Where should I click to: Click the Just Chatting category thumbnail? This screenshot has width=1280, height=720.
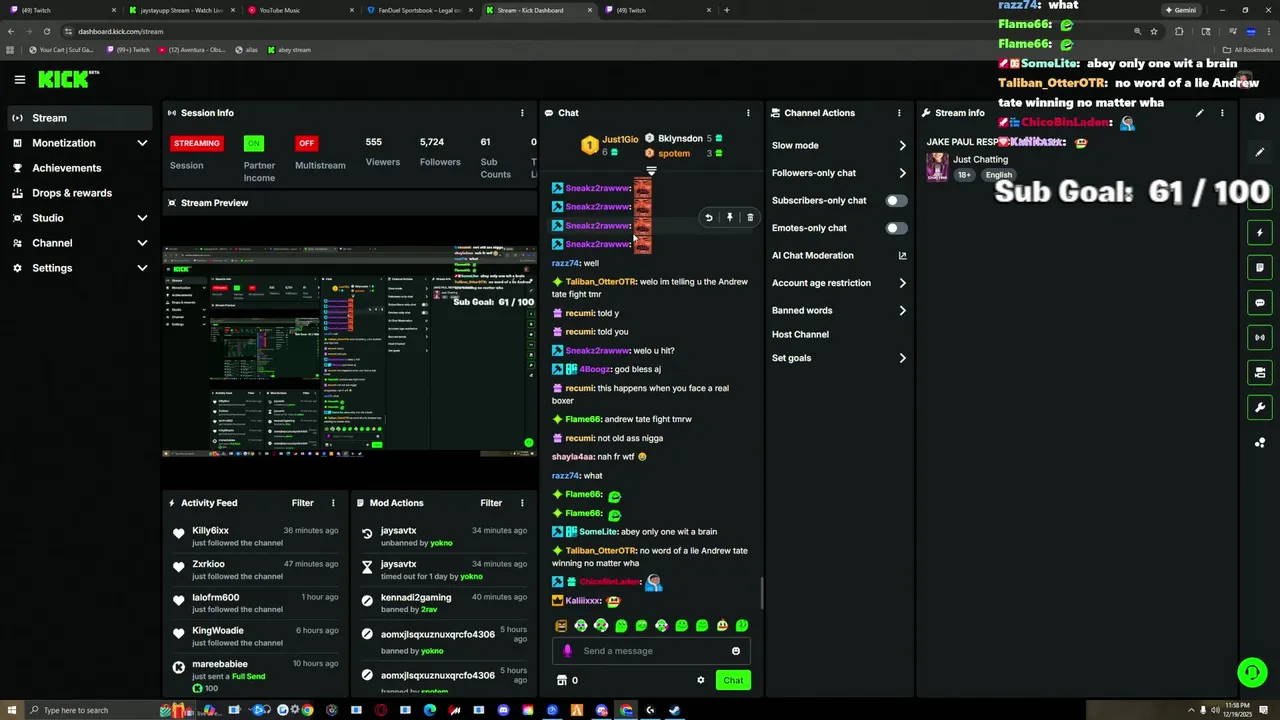pyautogui.click(x=937, y=166)
